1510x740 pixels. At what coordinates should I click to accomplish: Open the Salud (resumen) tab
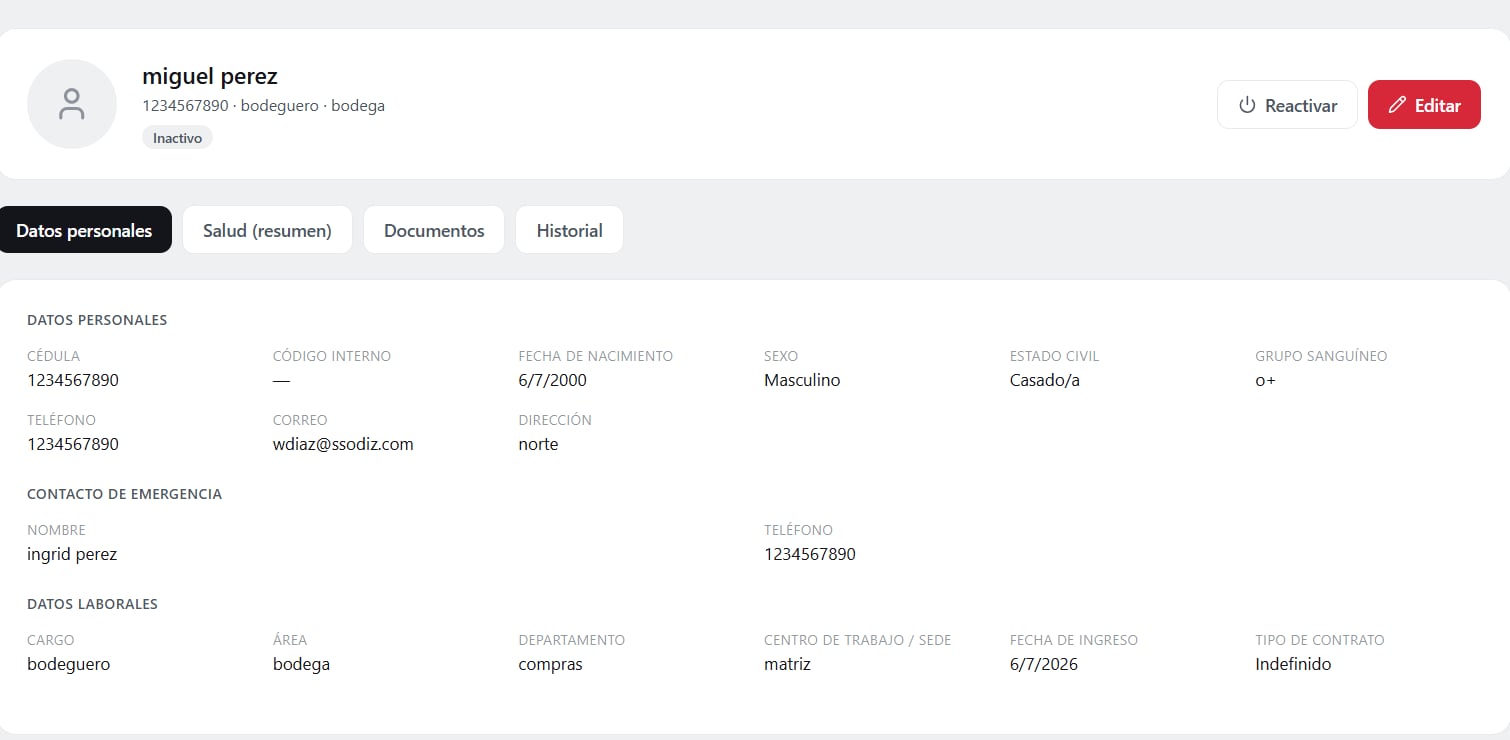(x=267, y=230)
